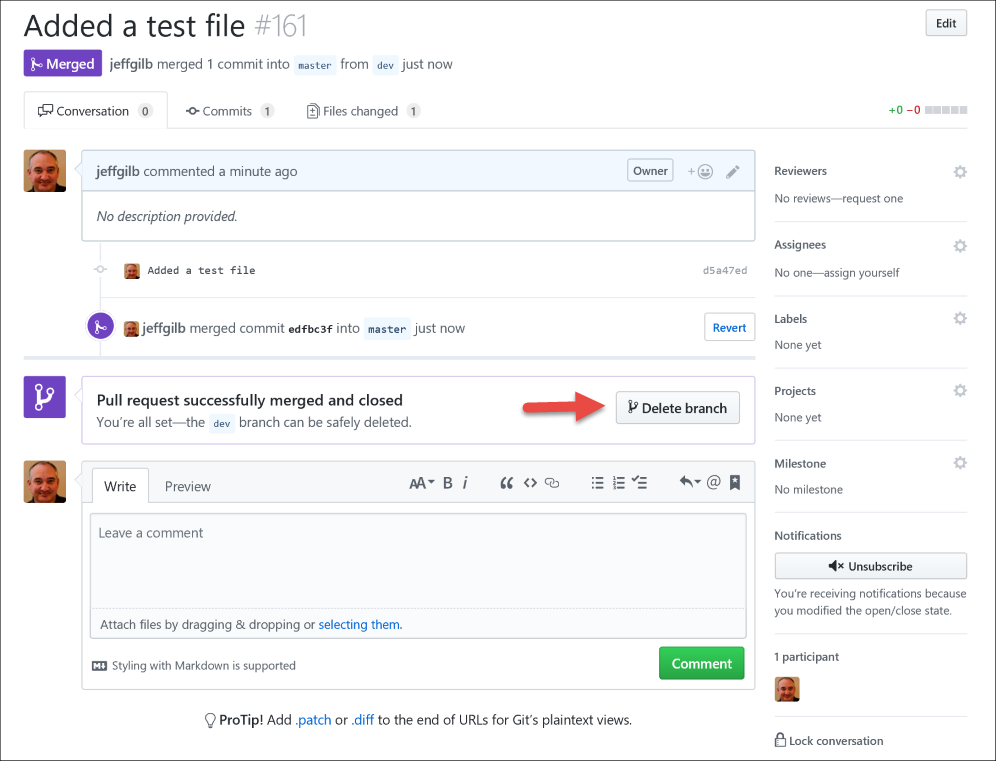
Task: Mention a user with the @ icon
Action: tap(713, 482)
